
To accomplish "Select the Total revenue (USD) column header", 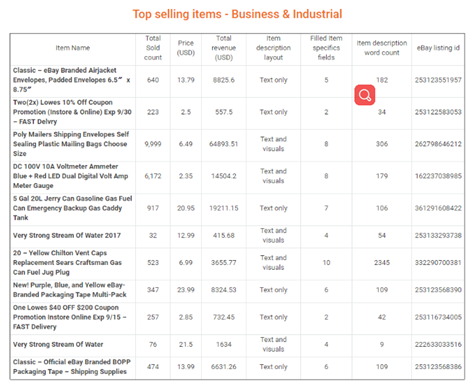I will [224, 48].
